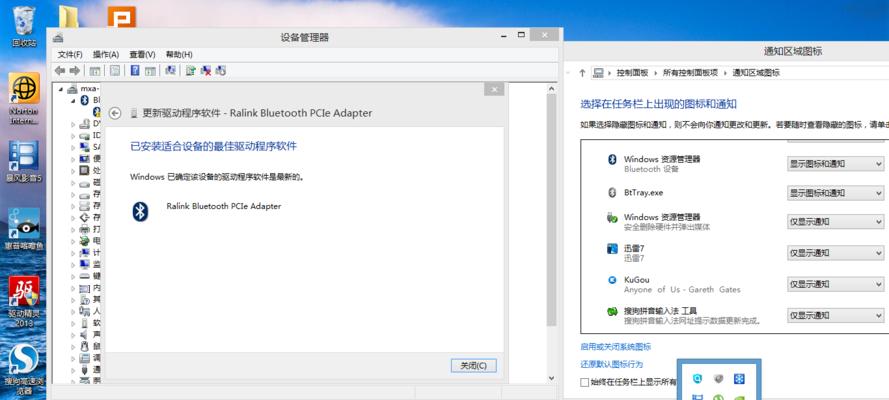Open the Recycle Bin desktop icon
This screenshot has height=400, width=889.
pyautogui.click(x=24, y=25)
